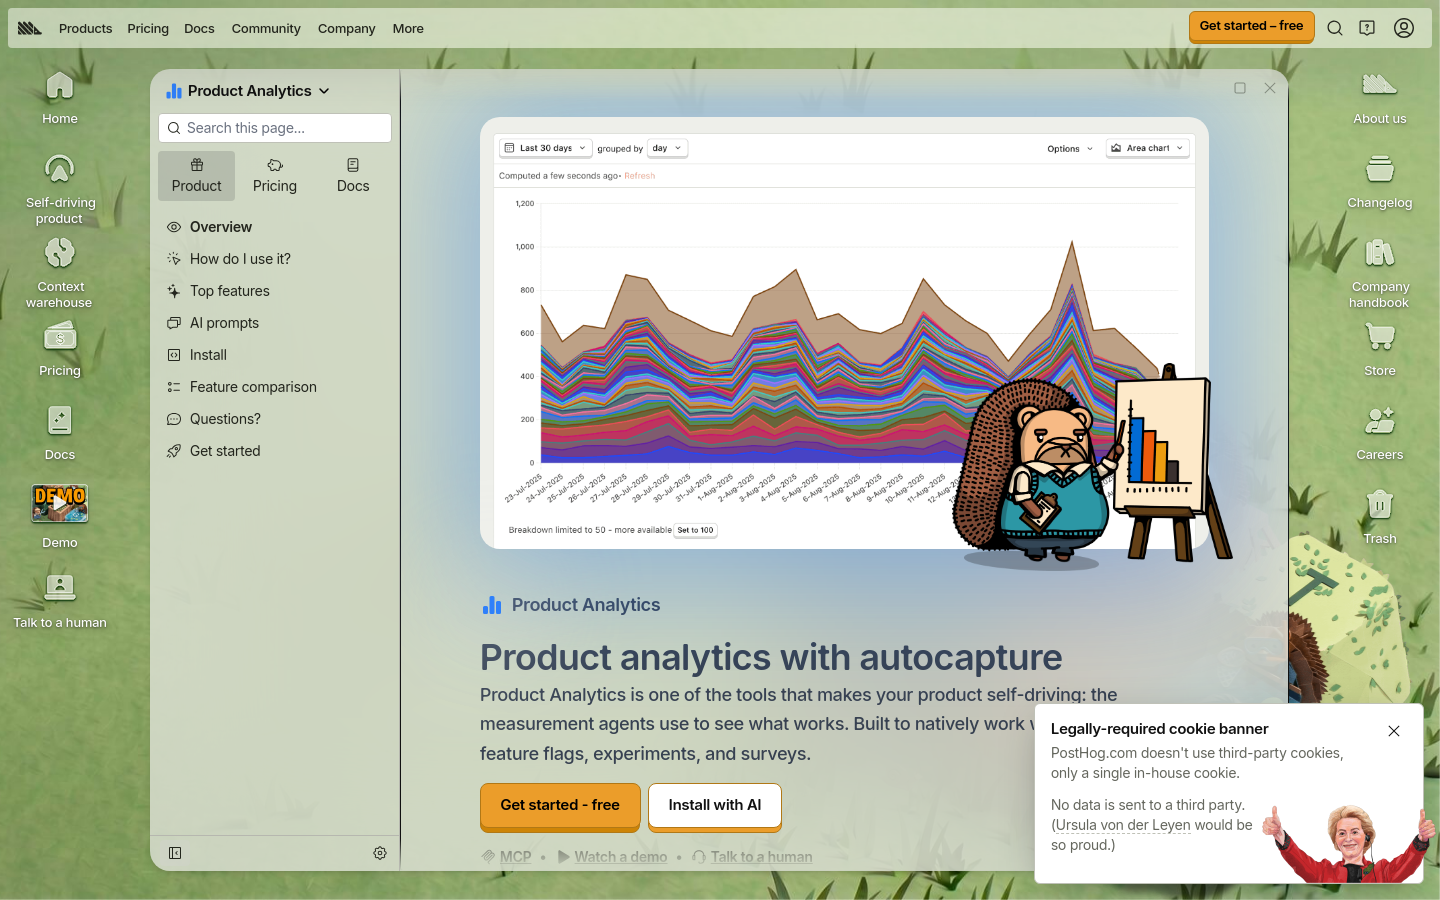Open the Pricing menu in top bar

[148, 28]
